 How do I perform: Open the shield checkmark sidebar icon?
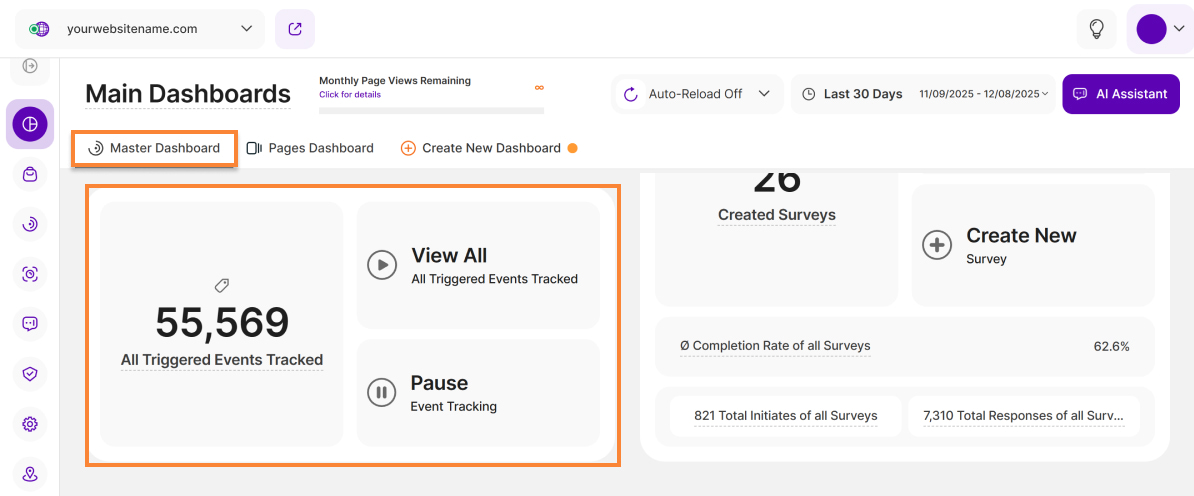30,373
